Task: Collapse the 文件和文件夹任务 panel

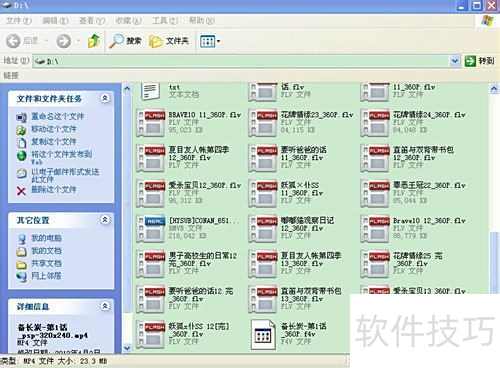Action: click(x=105, y=98)
